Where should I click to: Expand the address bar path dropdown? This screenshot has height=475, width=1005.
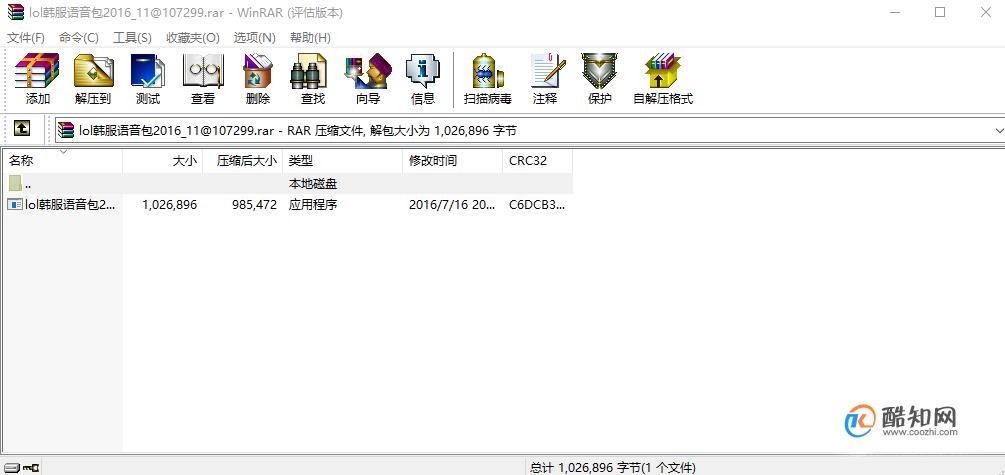(999, 131)
